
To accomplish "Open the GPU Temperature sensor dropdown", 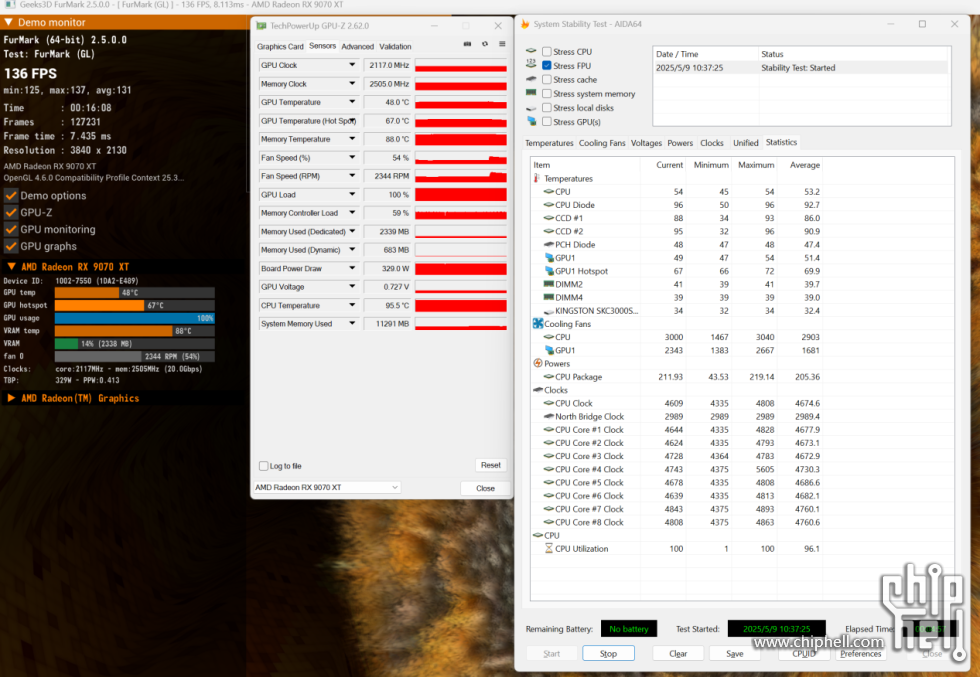I will pos(352,102).
